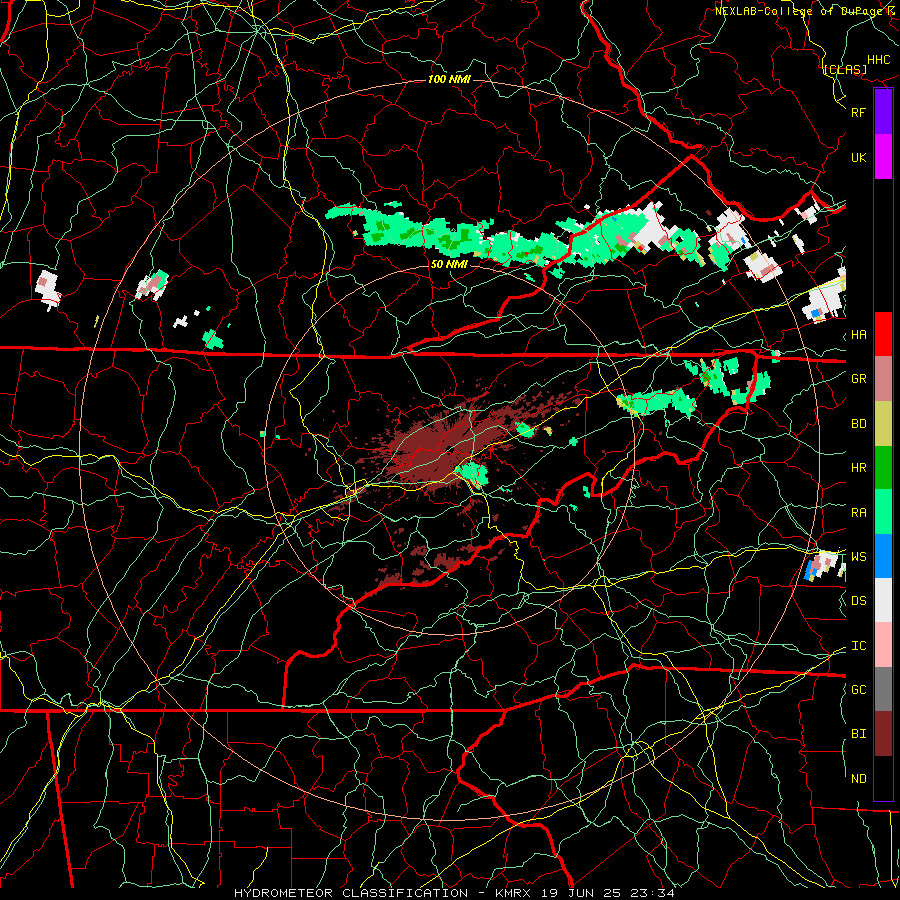Click the [CLAS] units label

click(845, 70)
